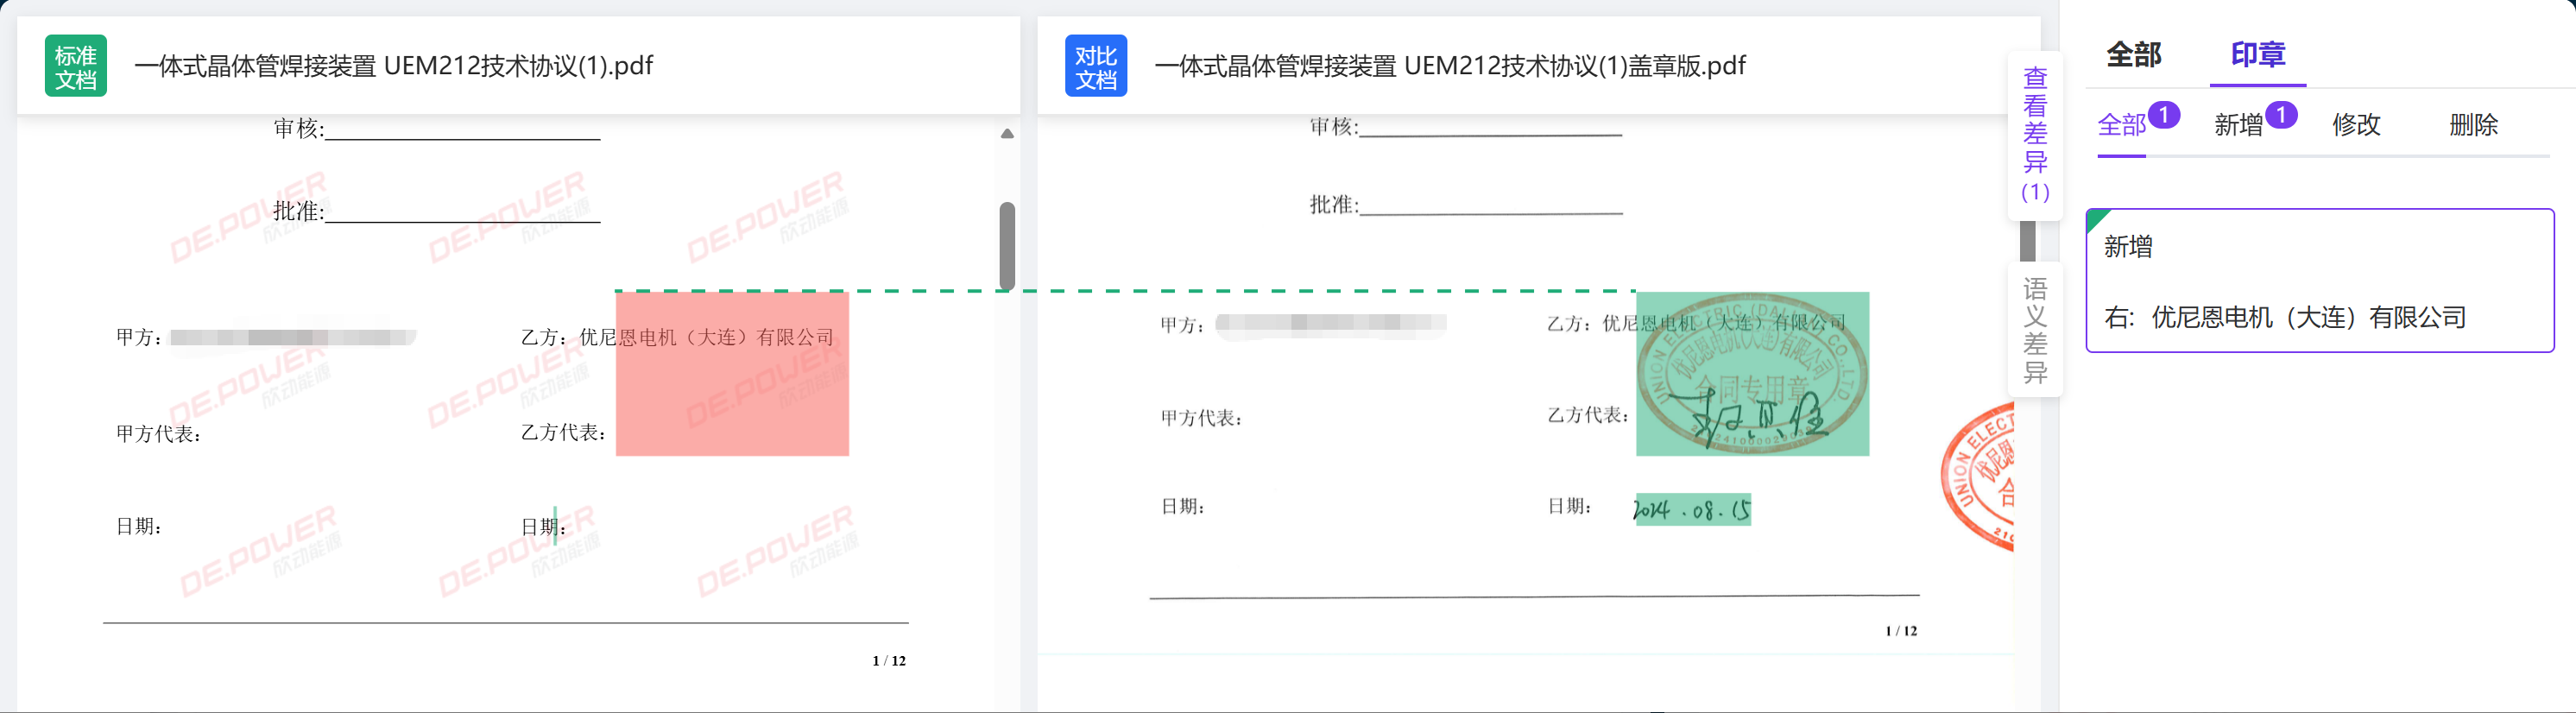The height and width of the screenshot is (713, 2576).
Task: Click the comparison document's file name title
Action: 1449,66
